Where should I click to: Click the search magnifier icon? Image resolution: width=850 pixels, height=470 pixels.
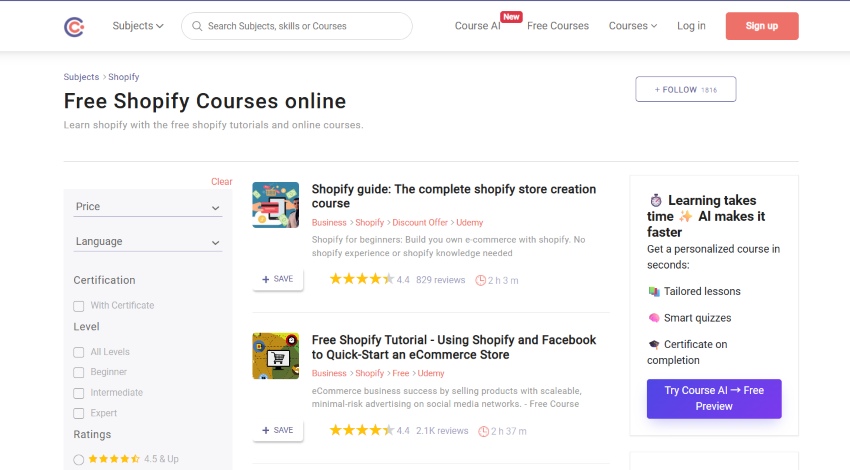[x=197, y=26]
